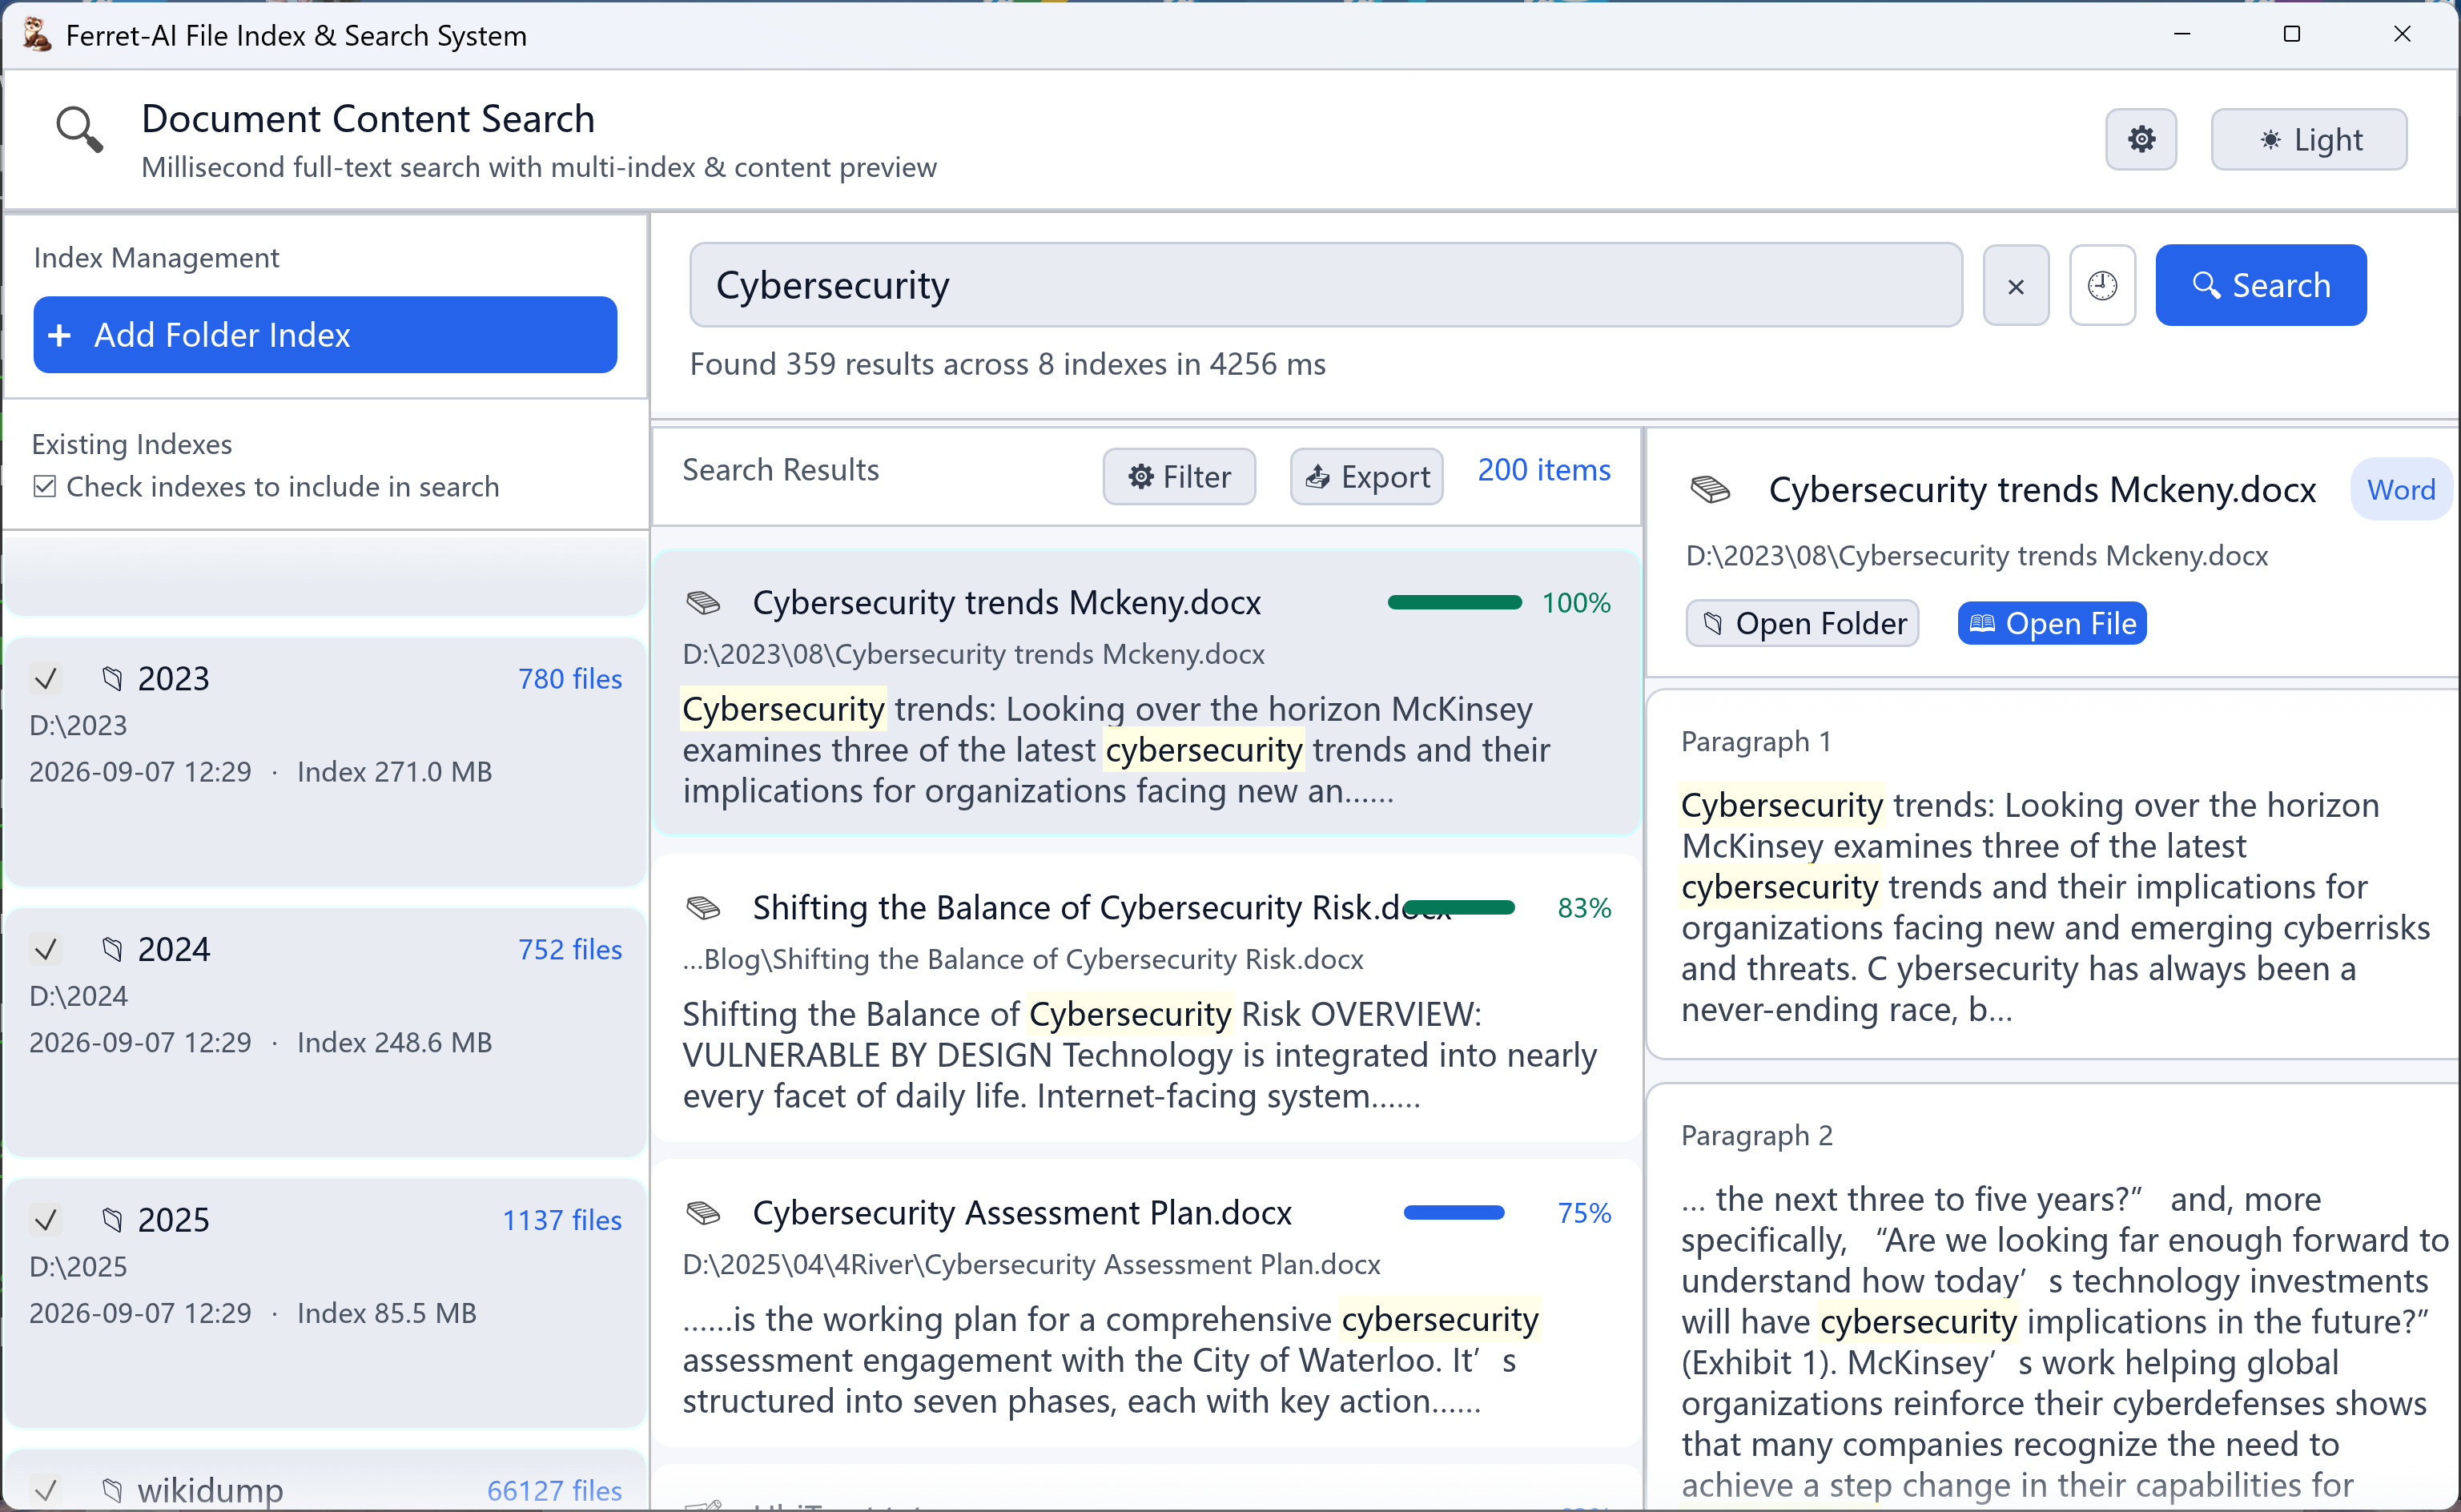Viewport: 2461px width, 1512px height.
Task: Maximize the Ferret-AI window
Action: point(2291,34)
